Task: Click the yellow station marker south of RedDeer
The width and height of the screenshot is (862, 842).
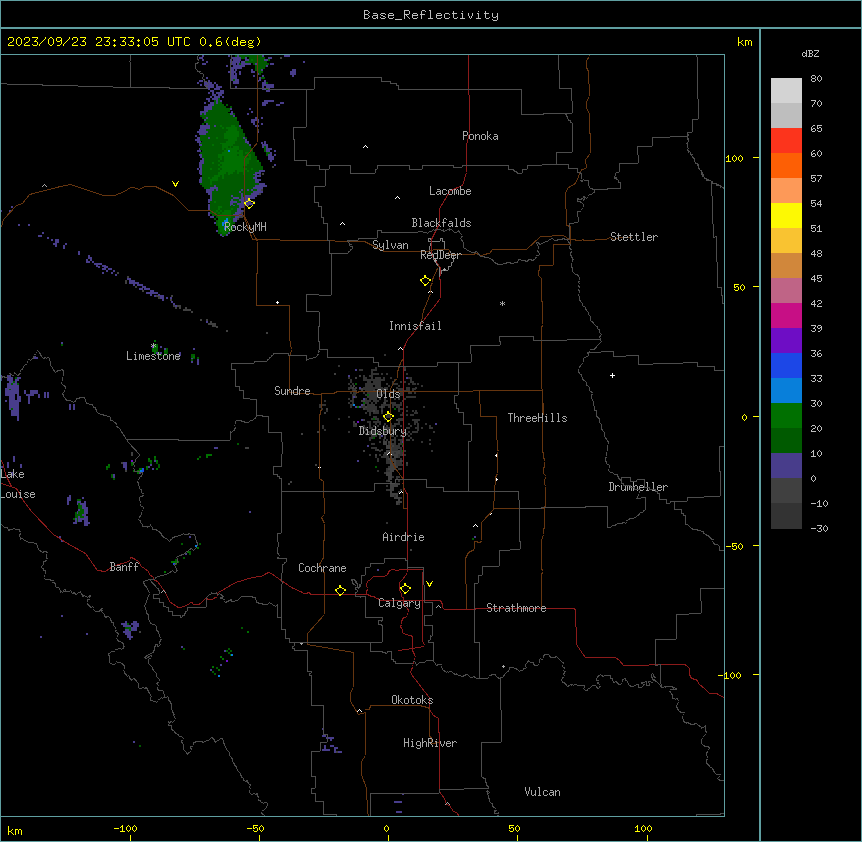Action: coord(426,281)
